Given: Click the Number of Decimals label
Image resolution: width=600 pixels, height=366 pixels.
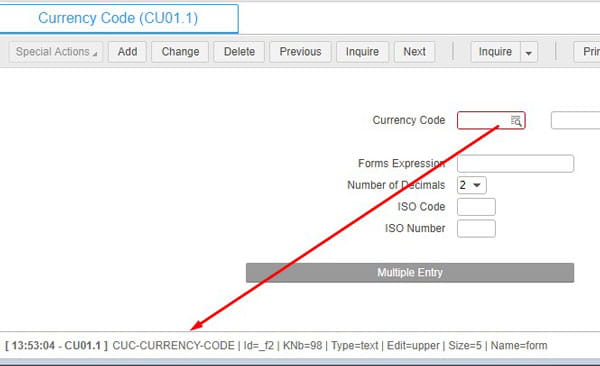Looking at the screenshot, I should point(396,185).
